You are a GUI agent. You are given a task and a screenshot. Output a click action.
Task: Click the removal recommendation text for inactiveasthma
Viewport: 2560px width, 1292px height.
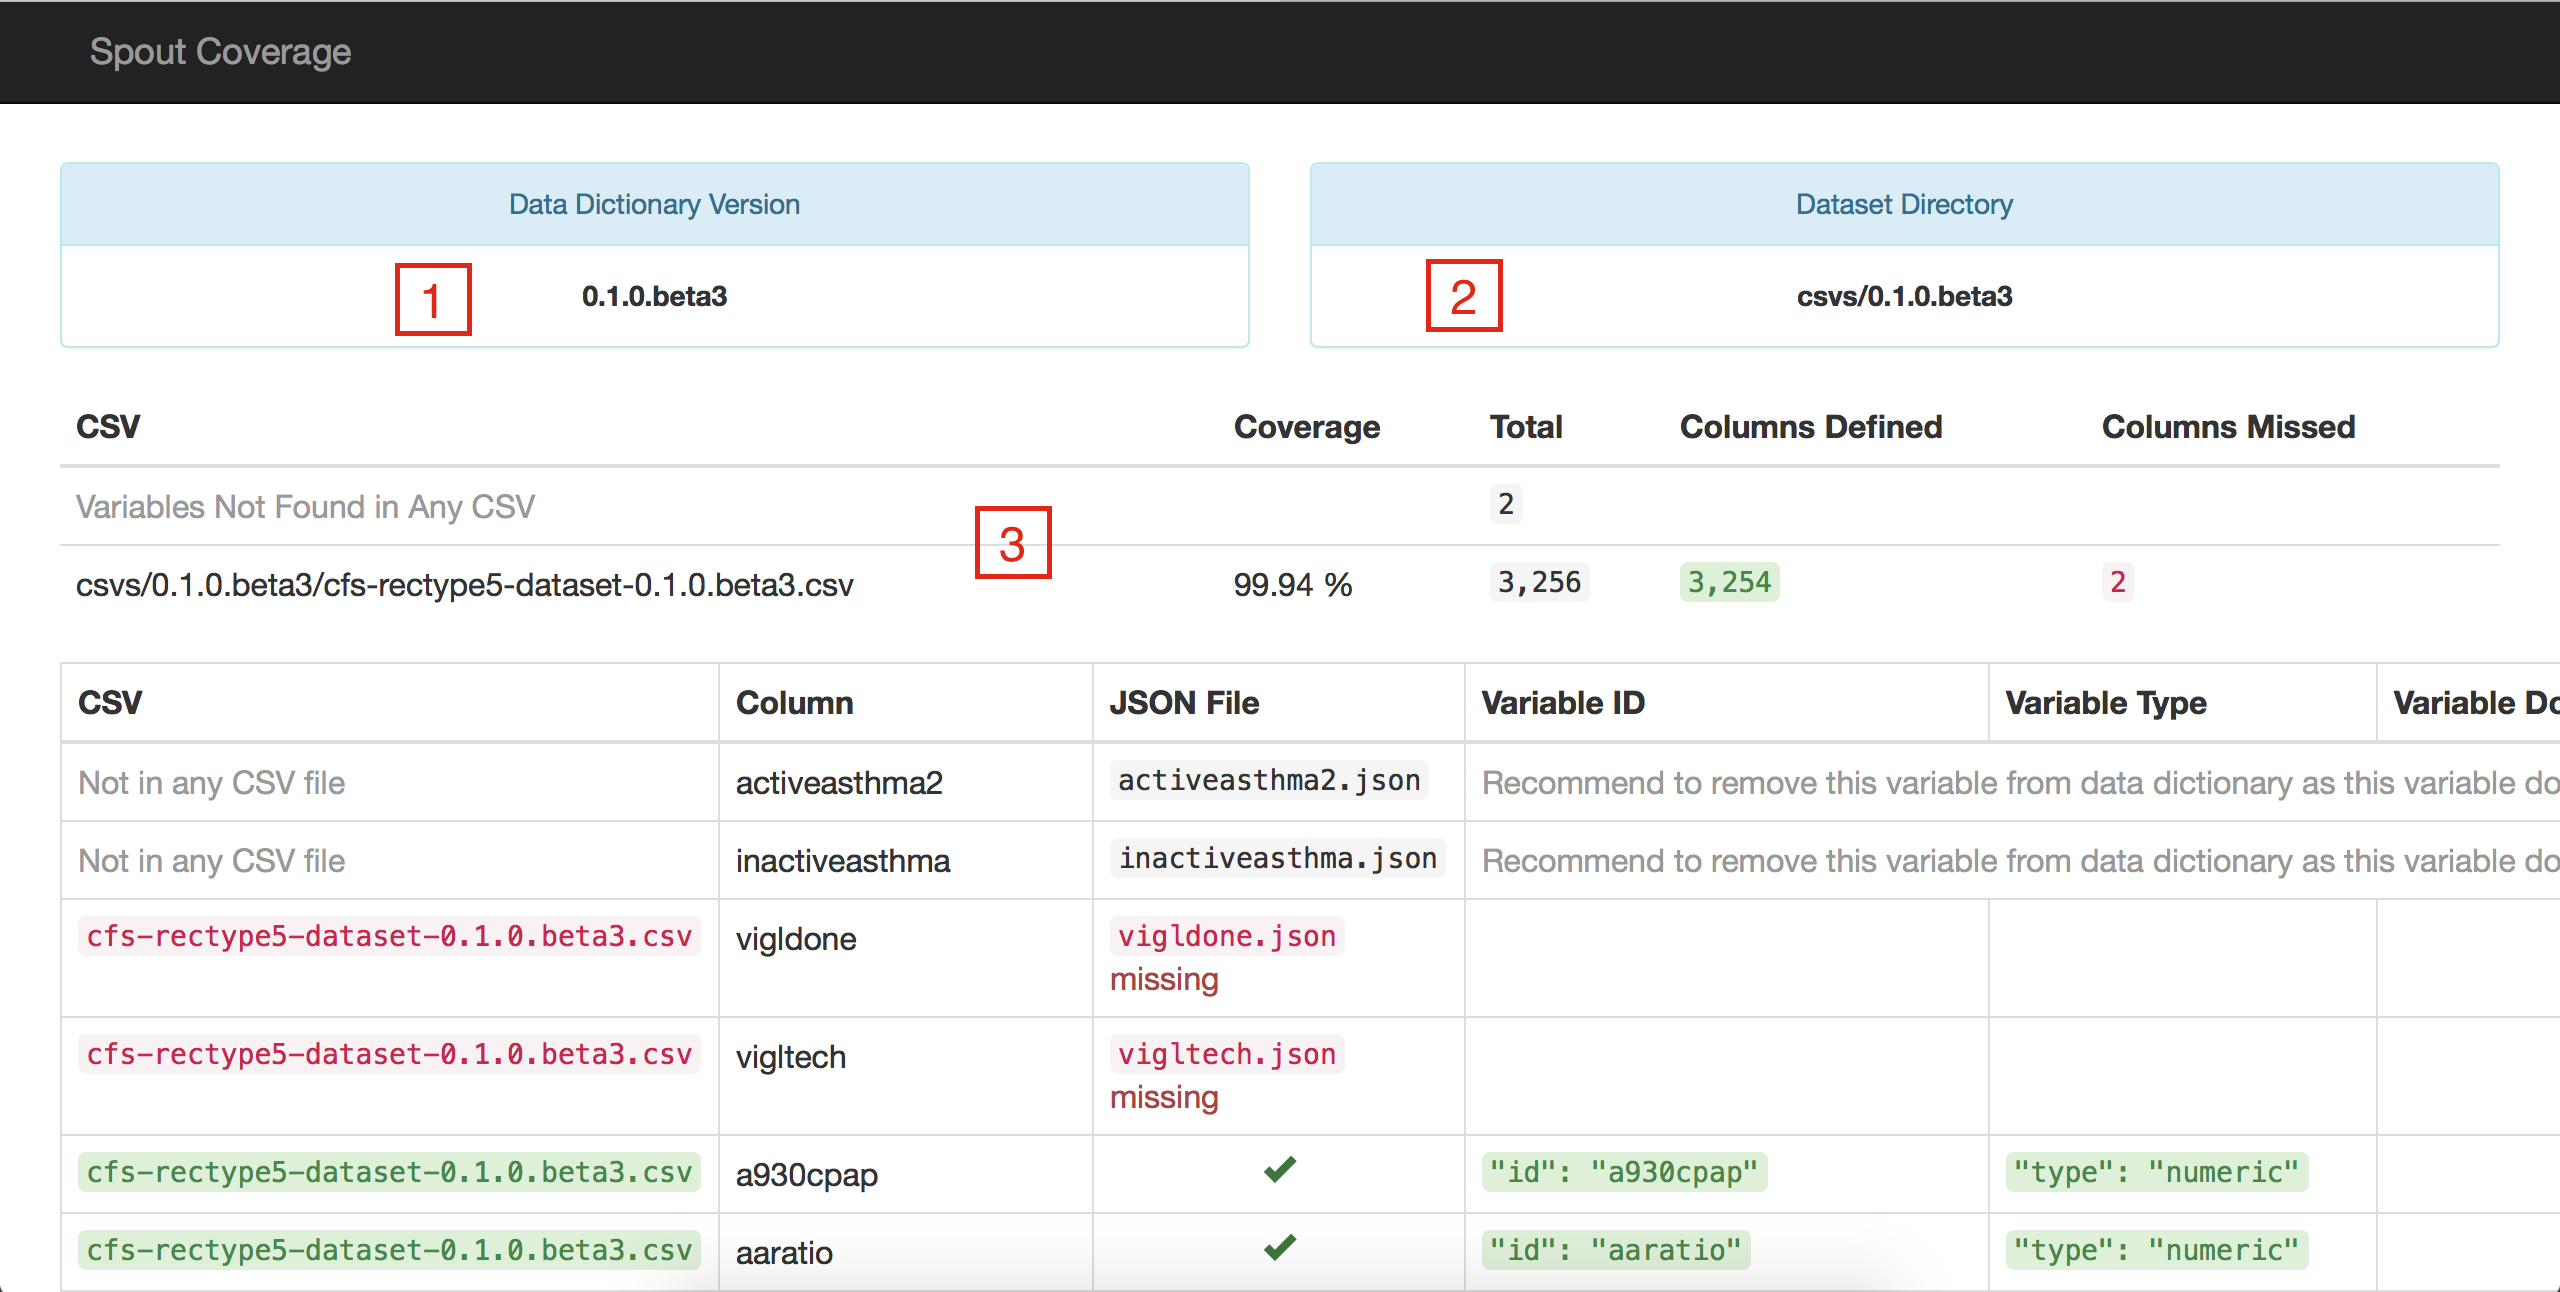pos(2020,861)
